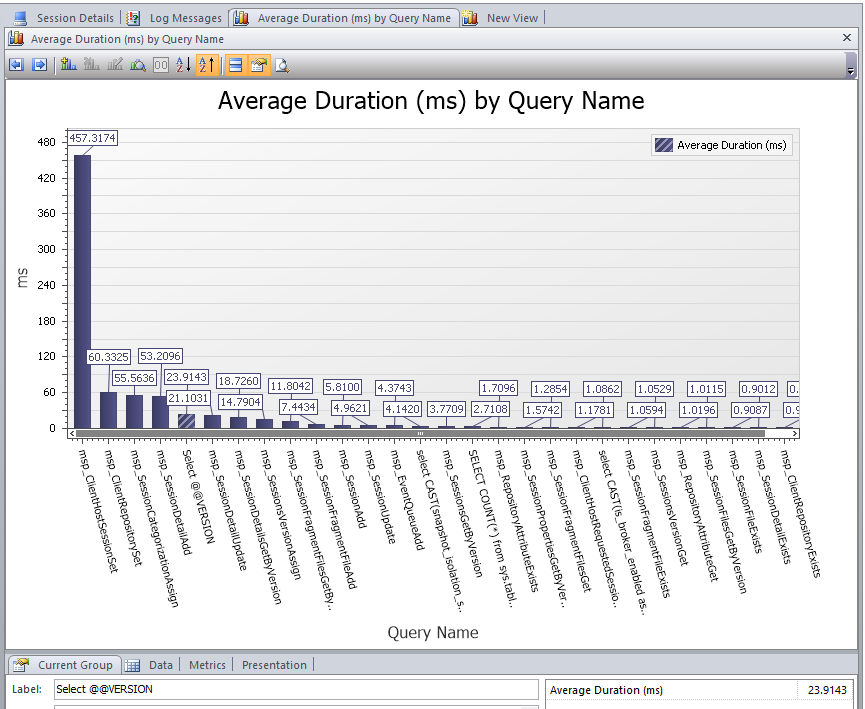Sort descending with A-Z down arrow

[184, 65]
